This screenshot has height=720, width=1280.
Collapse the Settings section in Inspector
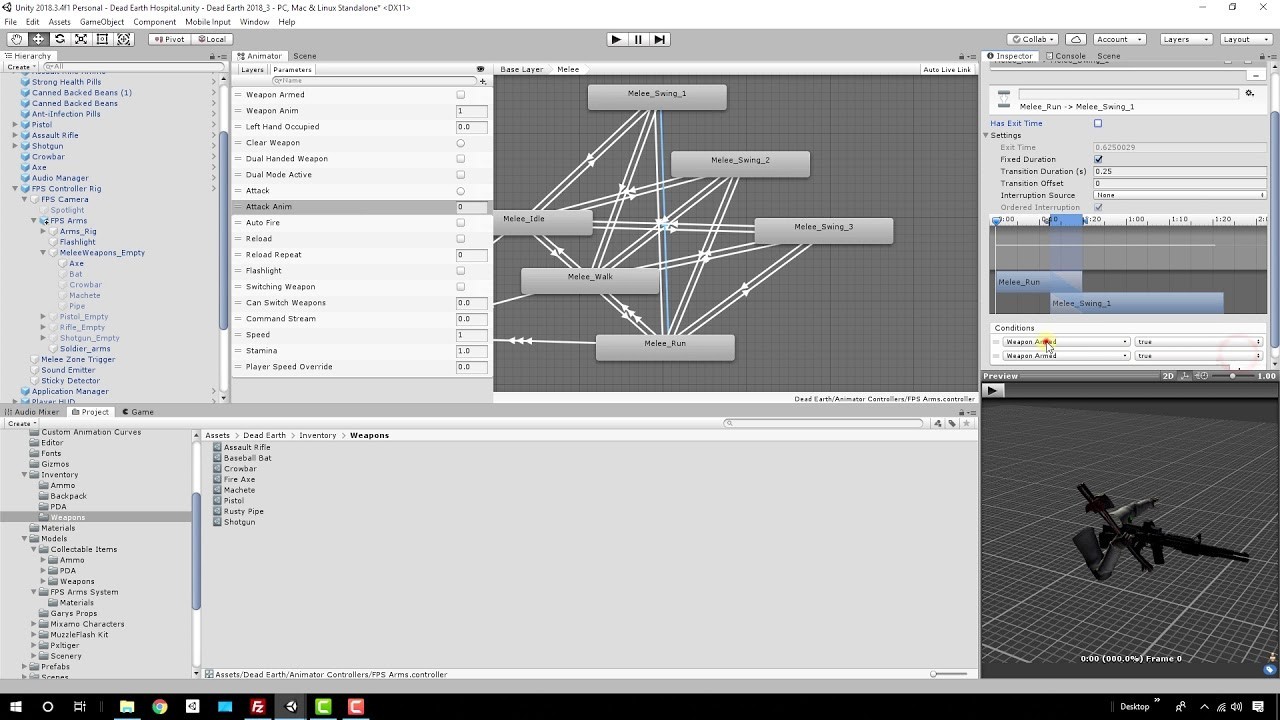(986, 135)
